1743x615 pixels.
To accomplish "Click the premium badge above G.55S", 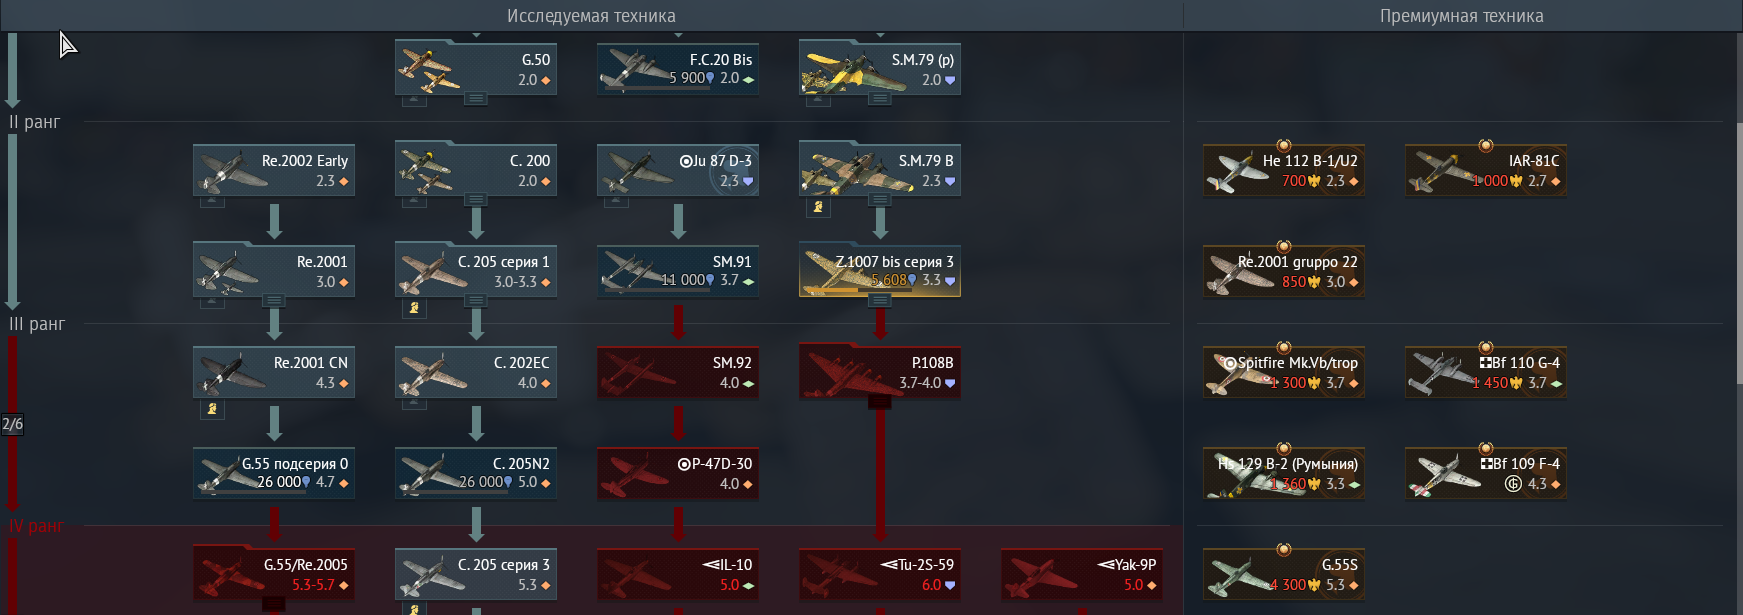I will tap(1284, 549).
